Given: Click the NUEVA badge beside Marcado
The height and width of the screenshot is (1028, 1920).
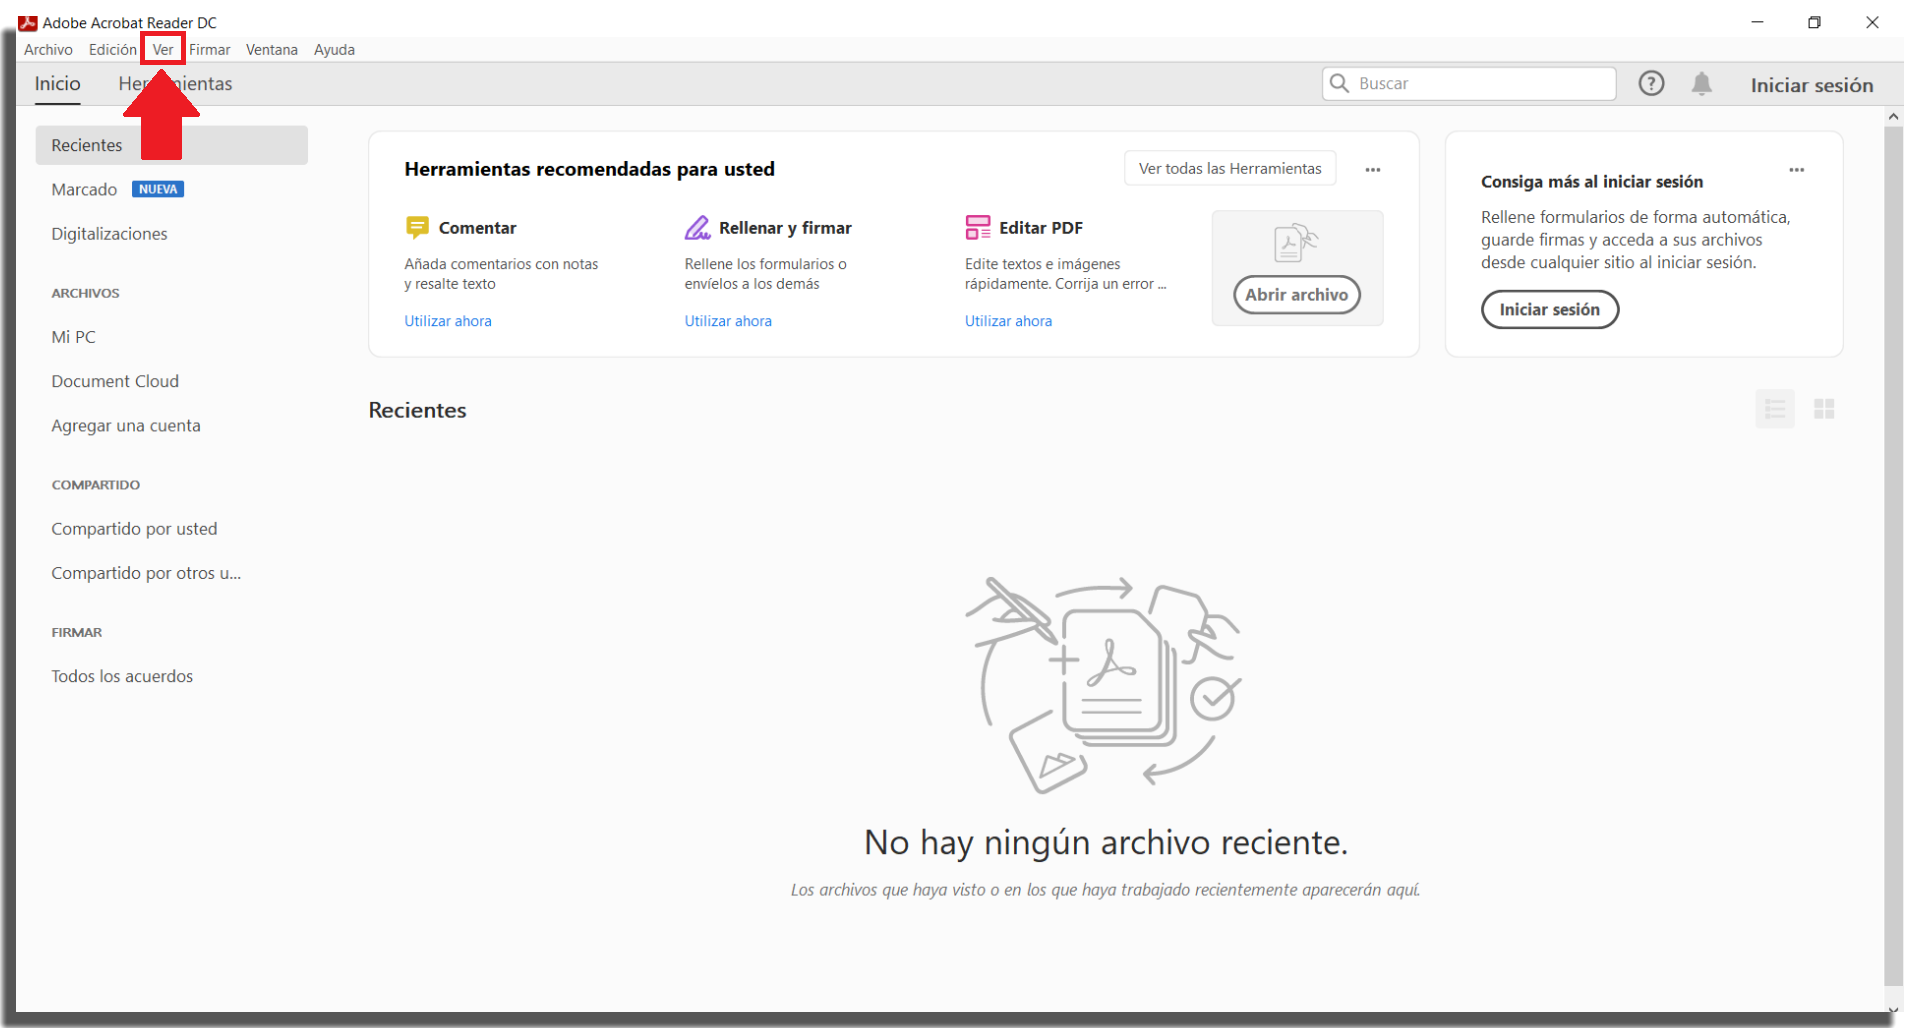Looking at the screenshot, I should (158, 189).
